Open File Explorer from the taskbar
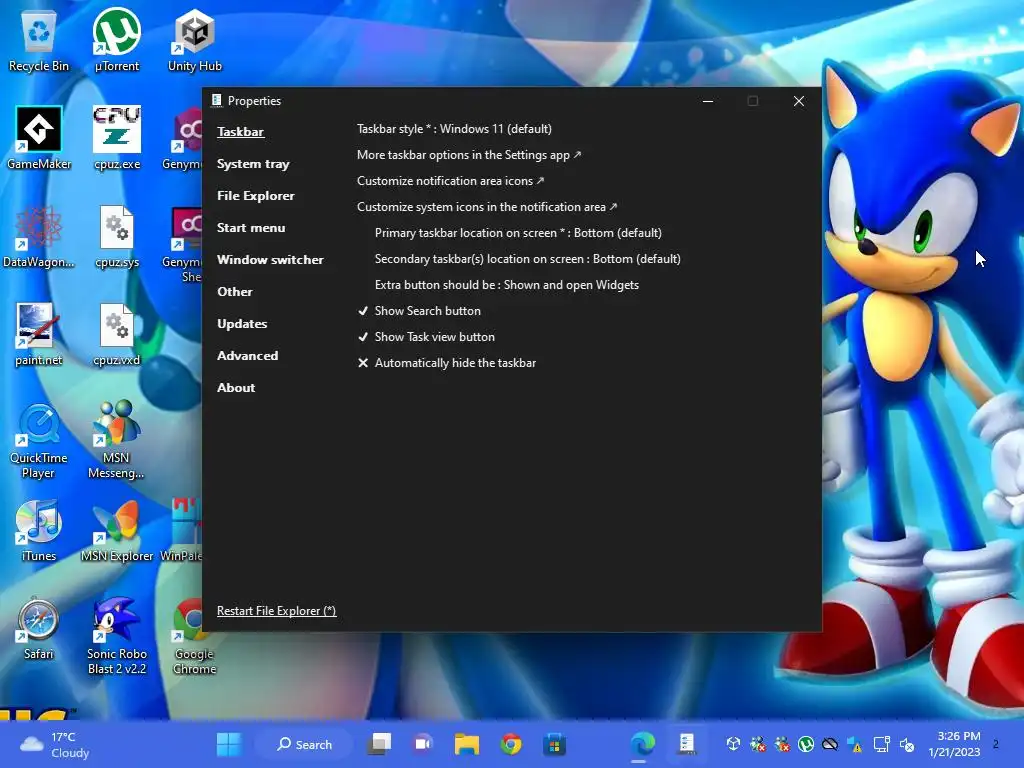 (467, 744)
